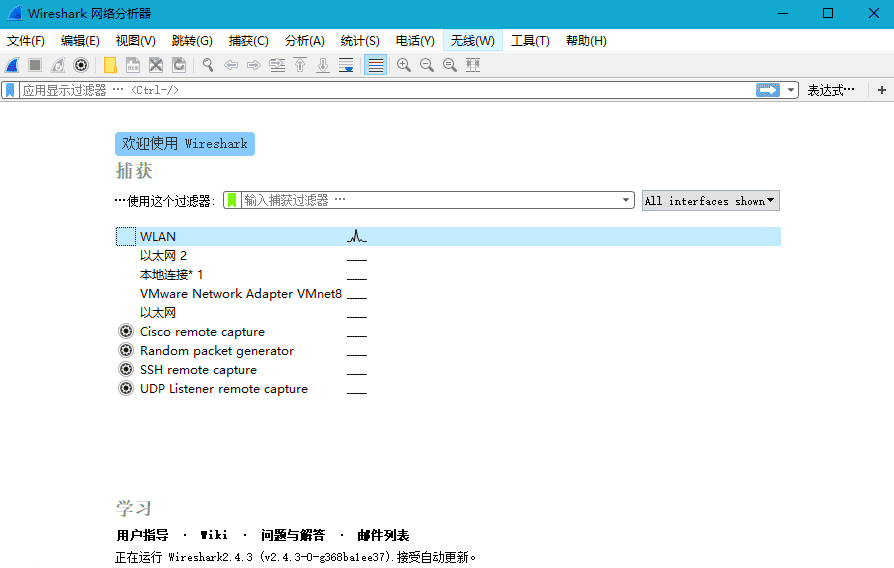Viewport: 894px width, 568px height.
Task: Open the 视图(V) menu
Action: [136, 41]
